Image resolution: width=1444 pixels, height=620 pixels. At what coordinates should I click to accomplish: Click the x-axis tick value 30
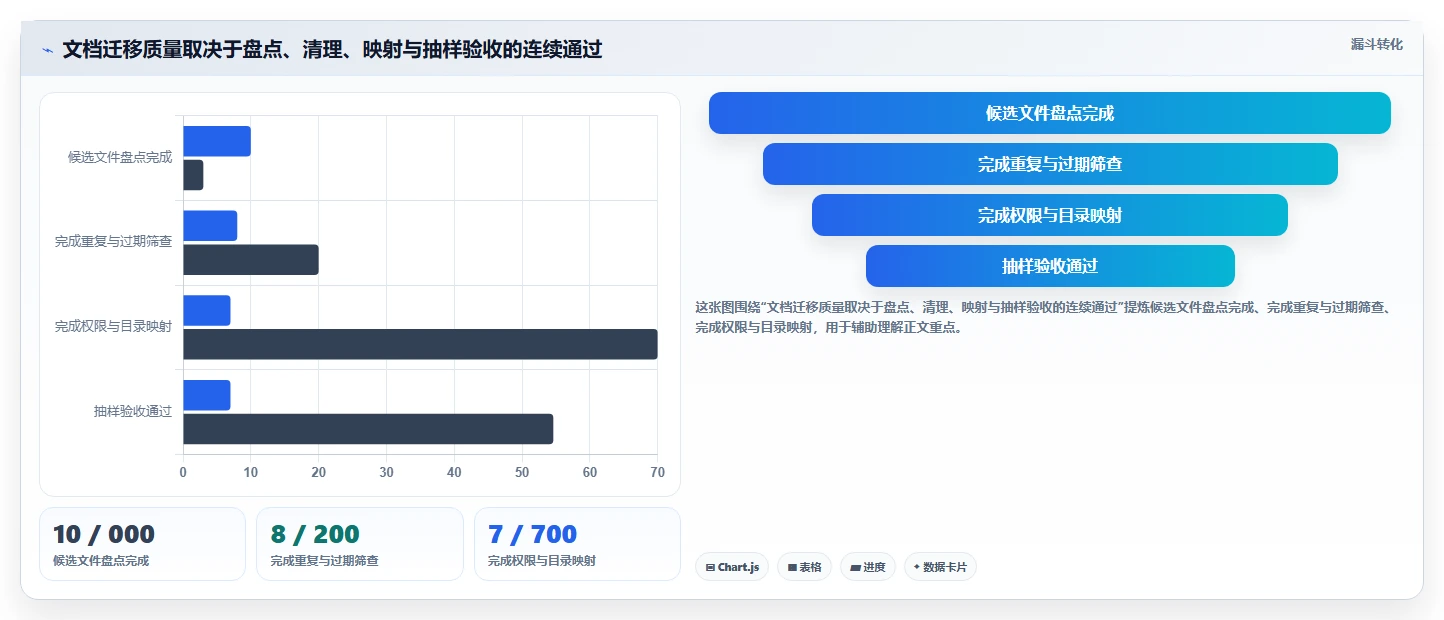click(x=386, y=472)
